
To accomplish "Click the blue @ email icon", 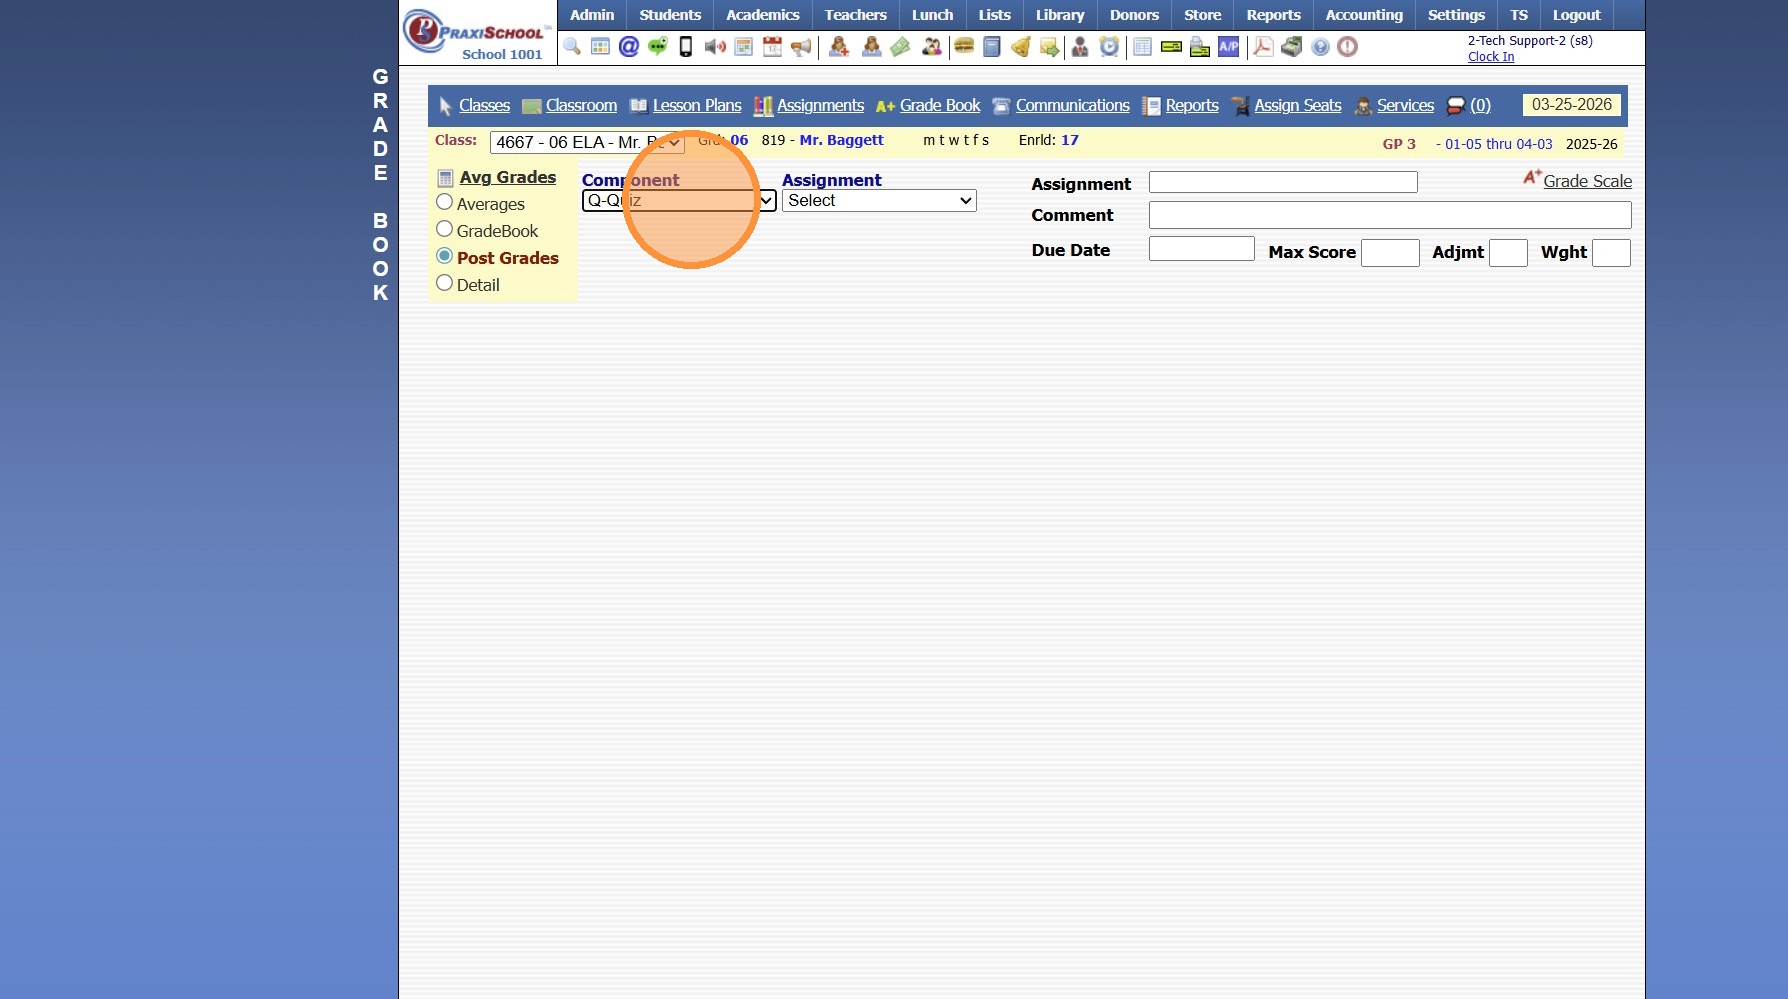I will (629, 47).
